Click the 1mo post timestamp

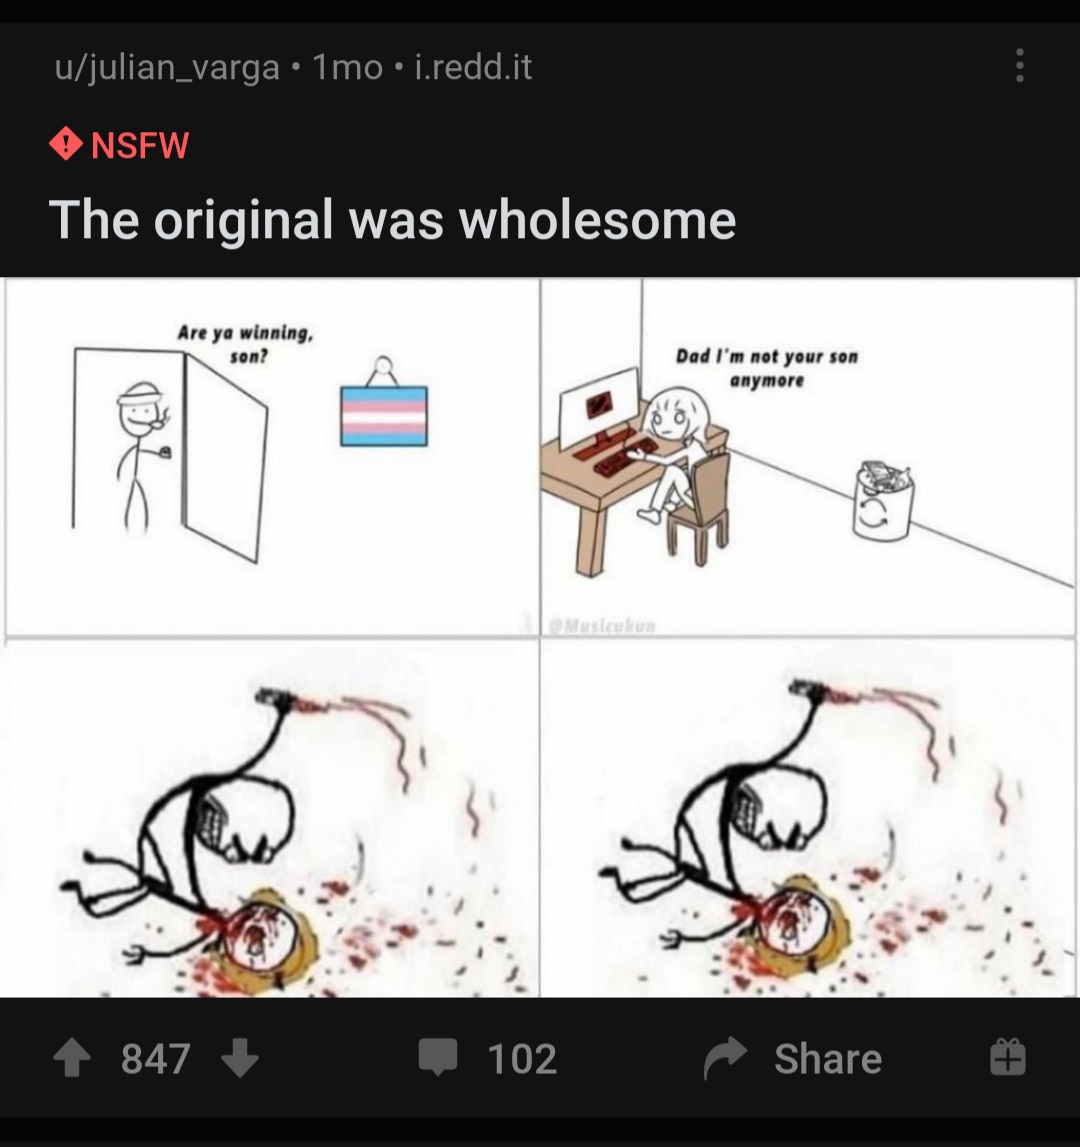point(348,67)
